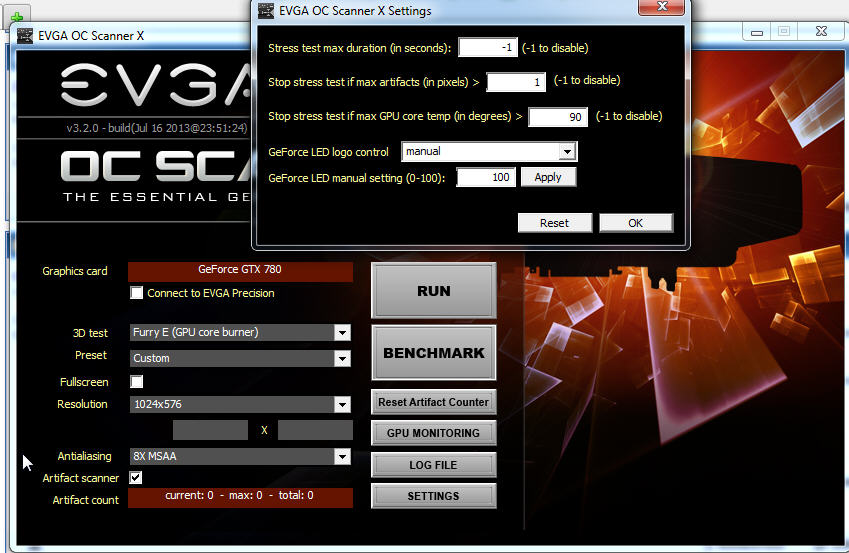Click the artifact count readout

240,497
